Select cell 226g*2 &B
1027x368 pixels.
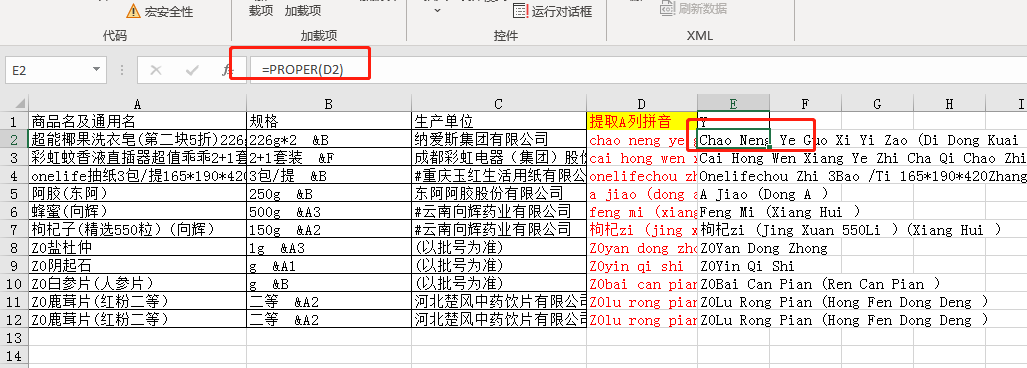coord(329,139)
